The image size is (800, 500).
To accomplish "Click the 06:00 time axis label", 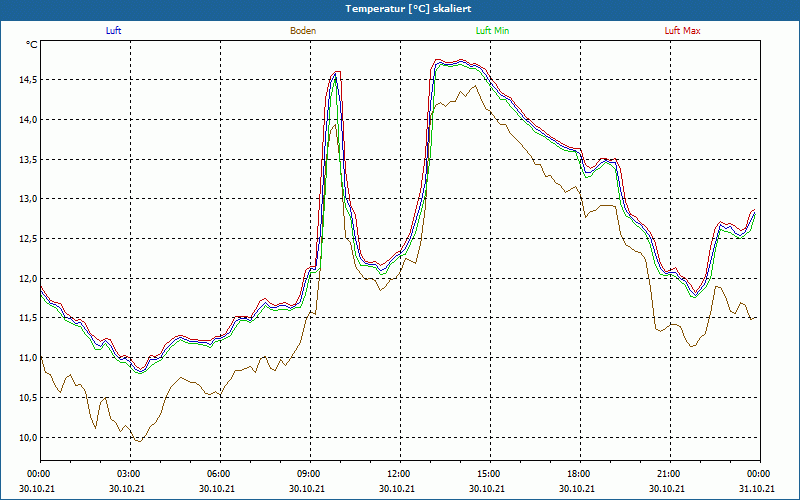I will click(220, 474).
